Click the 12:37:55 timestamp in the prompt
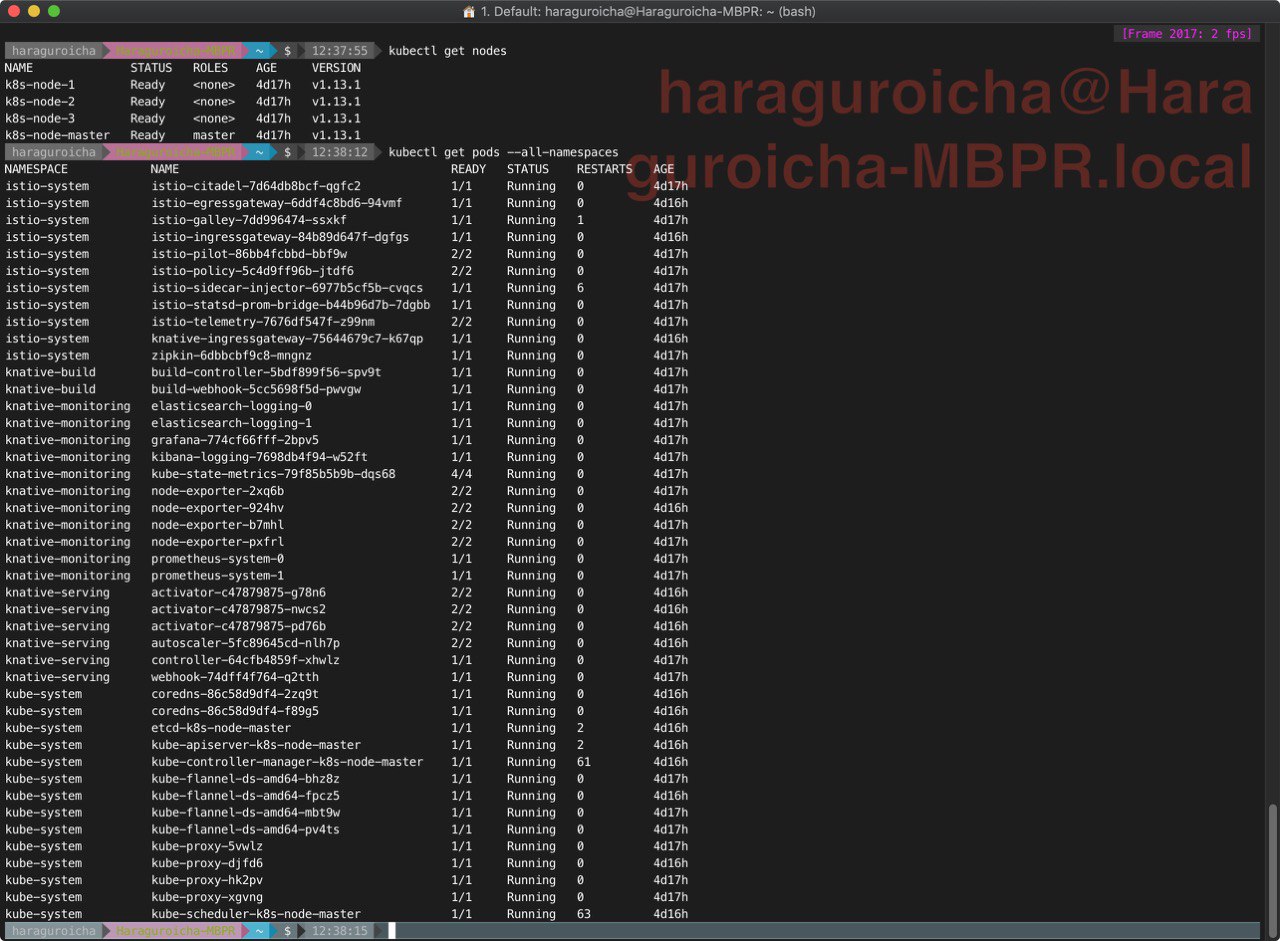This screenshot has height=941, width=1280. [339, 51]
